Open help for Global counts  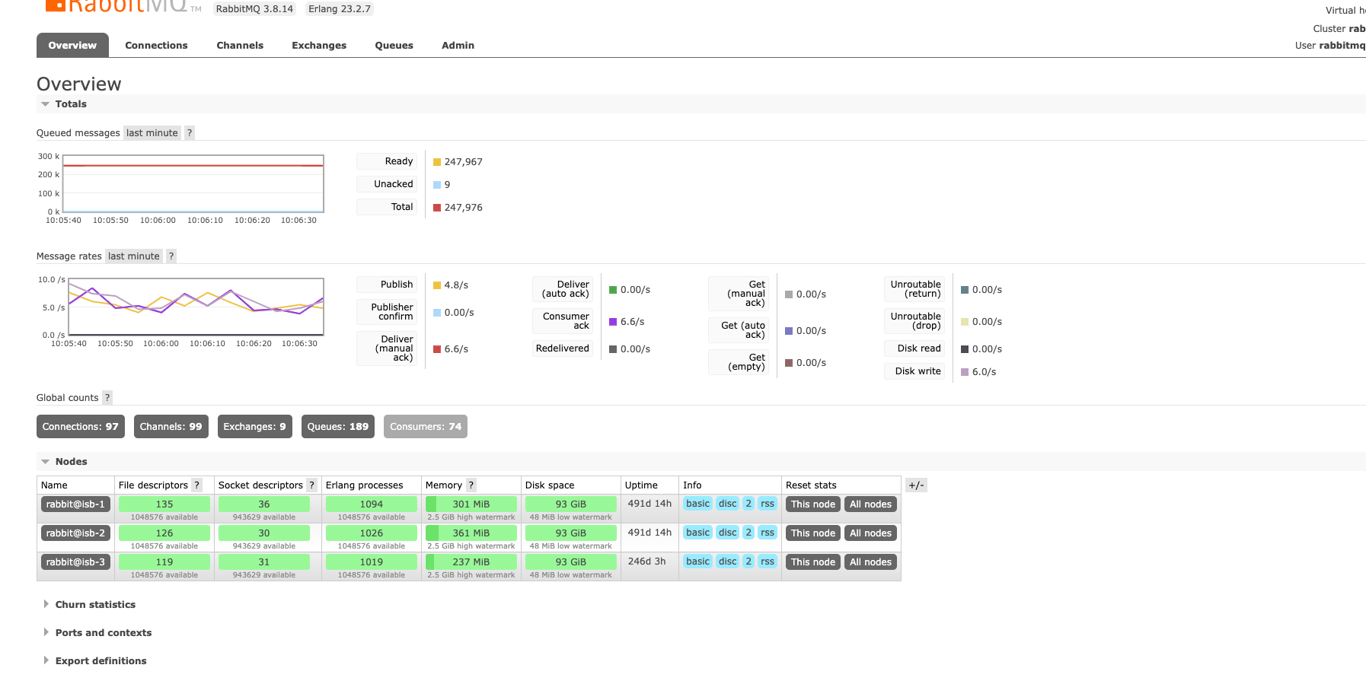click(107, 398)
